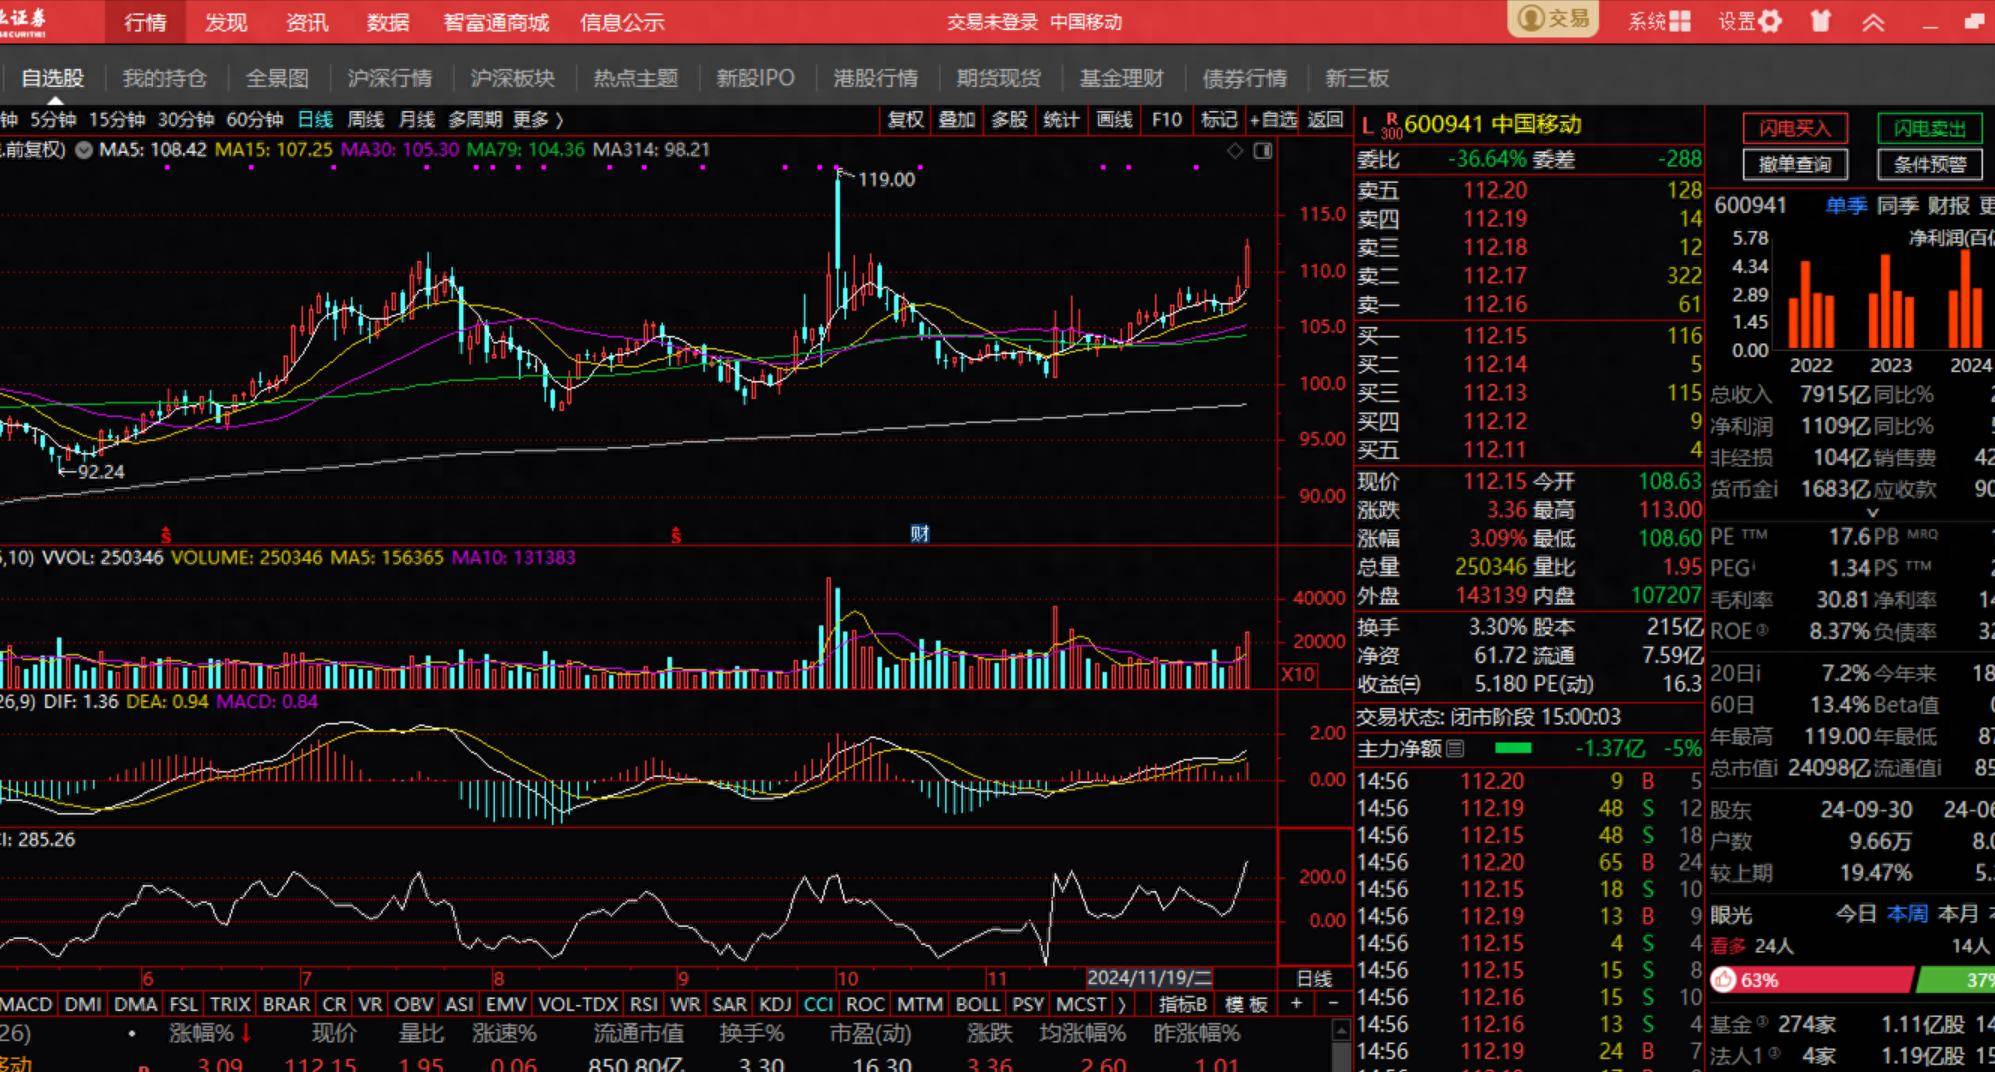Select the VOL-TDX indicator tab
Image resolution: width=1995 pixels, height=1072 pixels.
(x=578, y=1004)
